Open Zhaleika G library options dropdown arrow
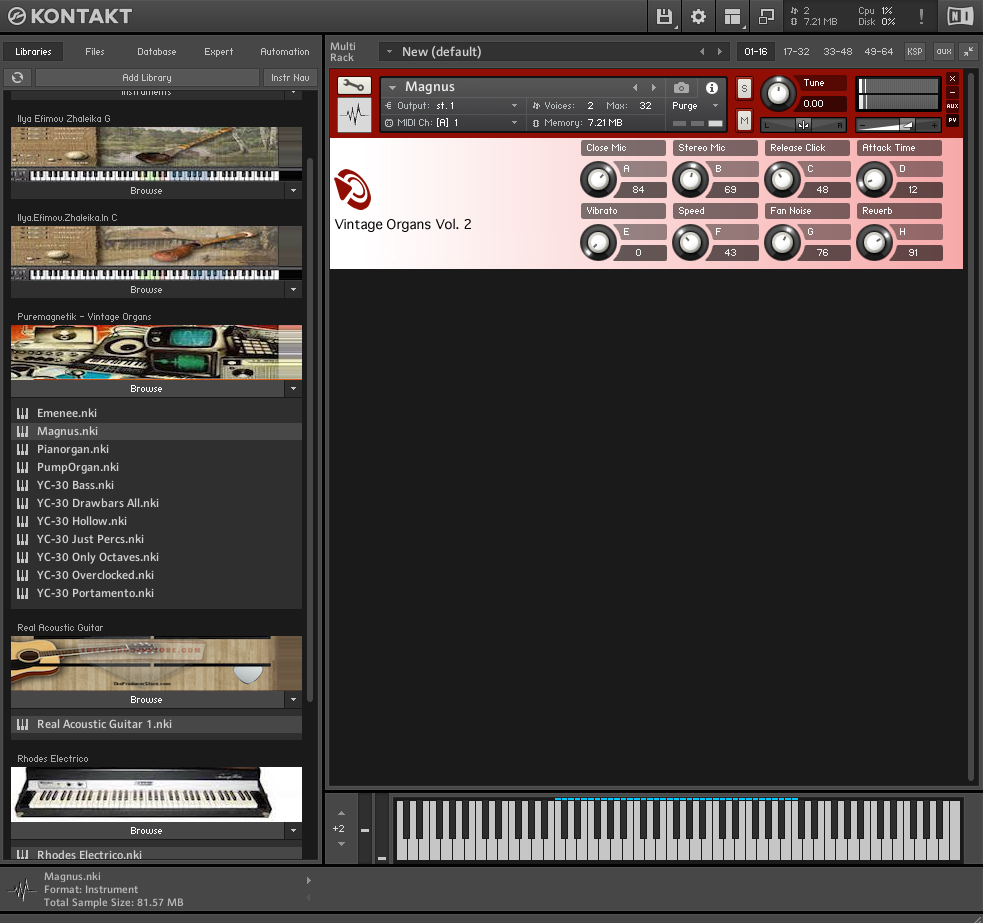 [293, 190]
